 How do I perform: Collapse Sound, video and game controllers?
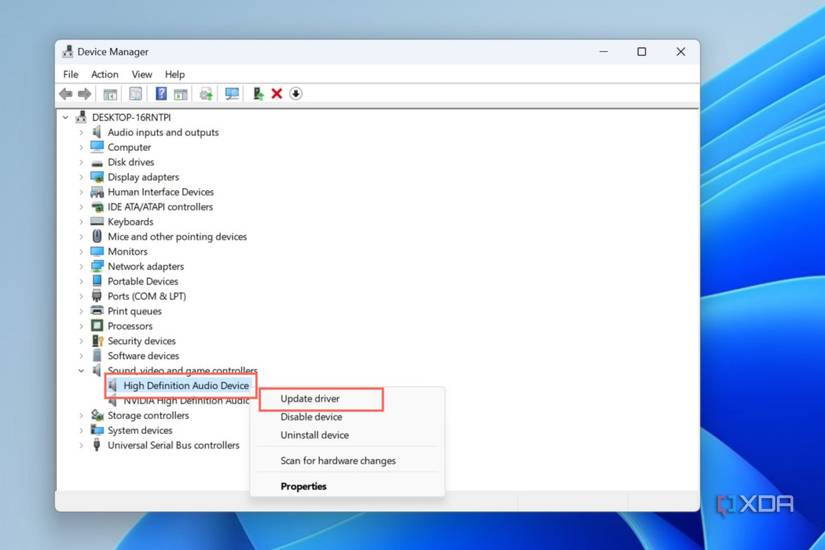pyautogui.click(x=81, y=371)
